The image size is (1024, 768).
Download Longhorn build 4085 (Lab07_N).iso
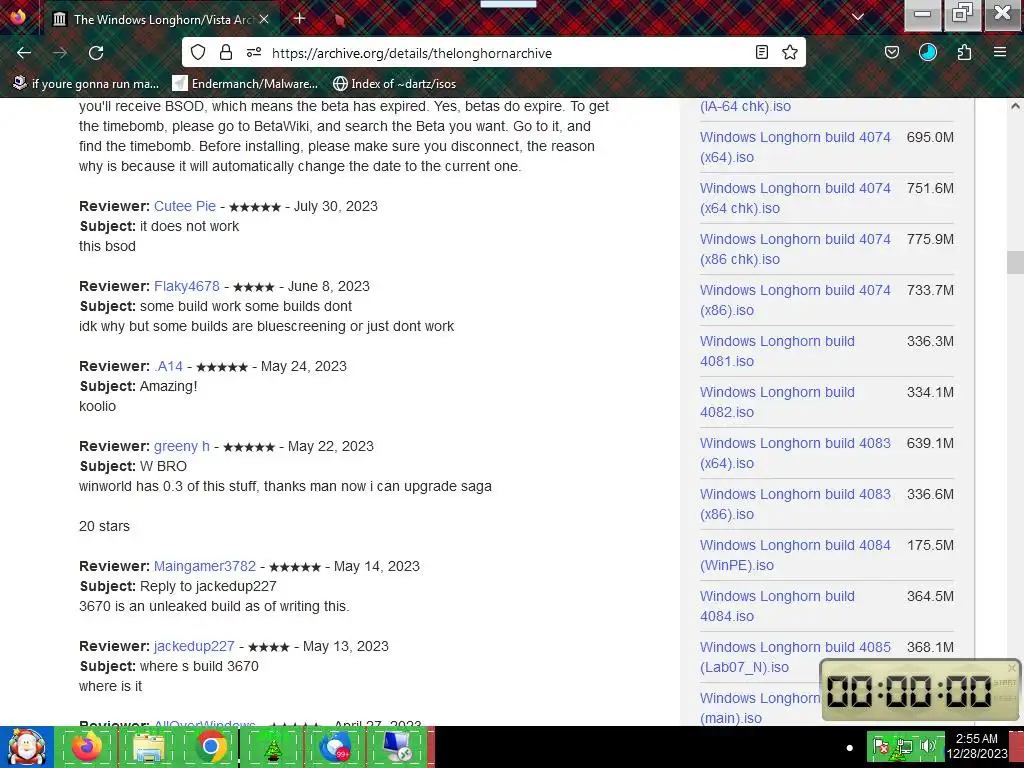[x=795, y=657]
